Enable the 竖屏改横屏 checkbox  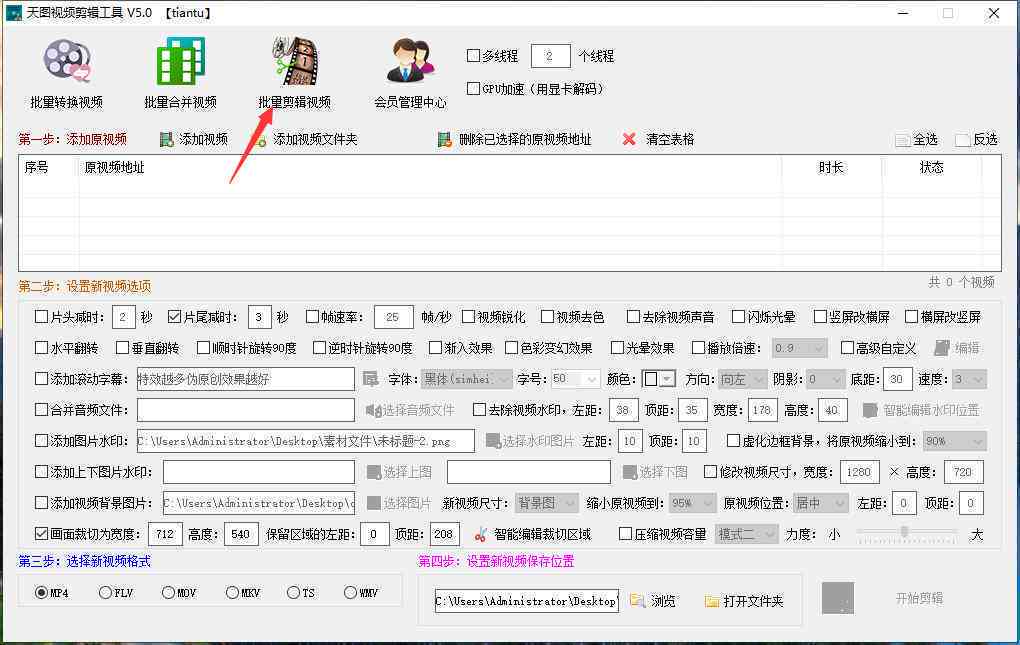coord(820,317)
